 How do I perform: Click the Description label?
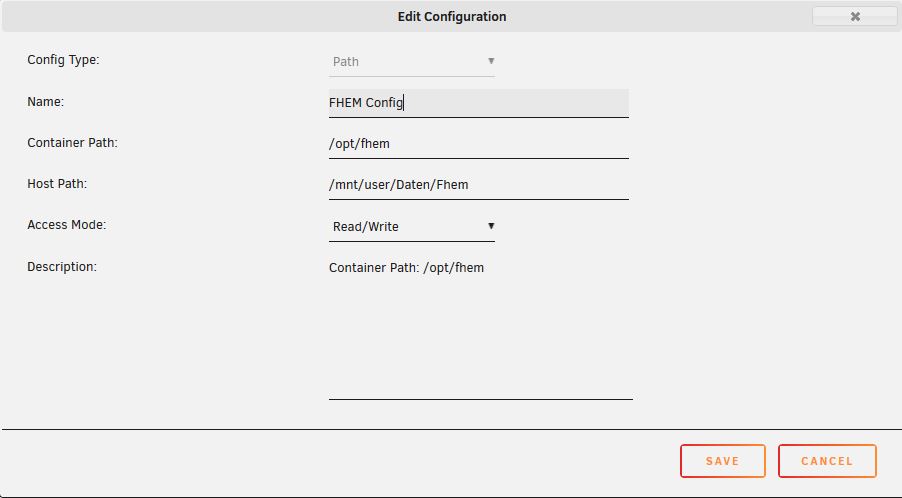pos(62,267)
